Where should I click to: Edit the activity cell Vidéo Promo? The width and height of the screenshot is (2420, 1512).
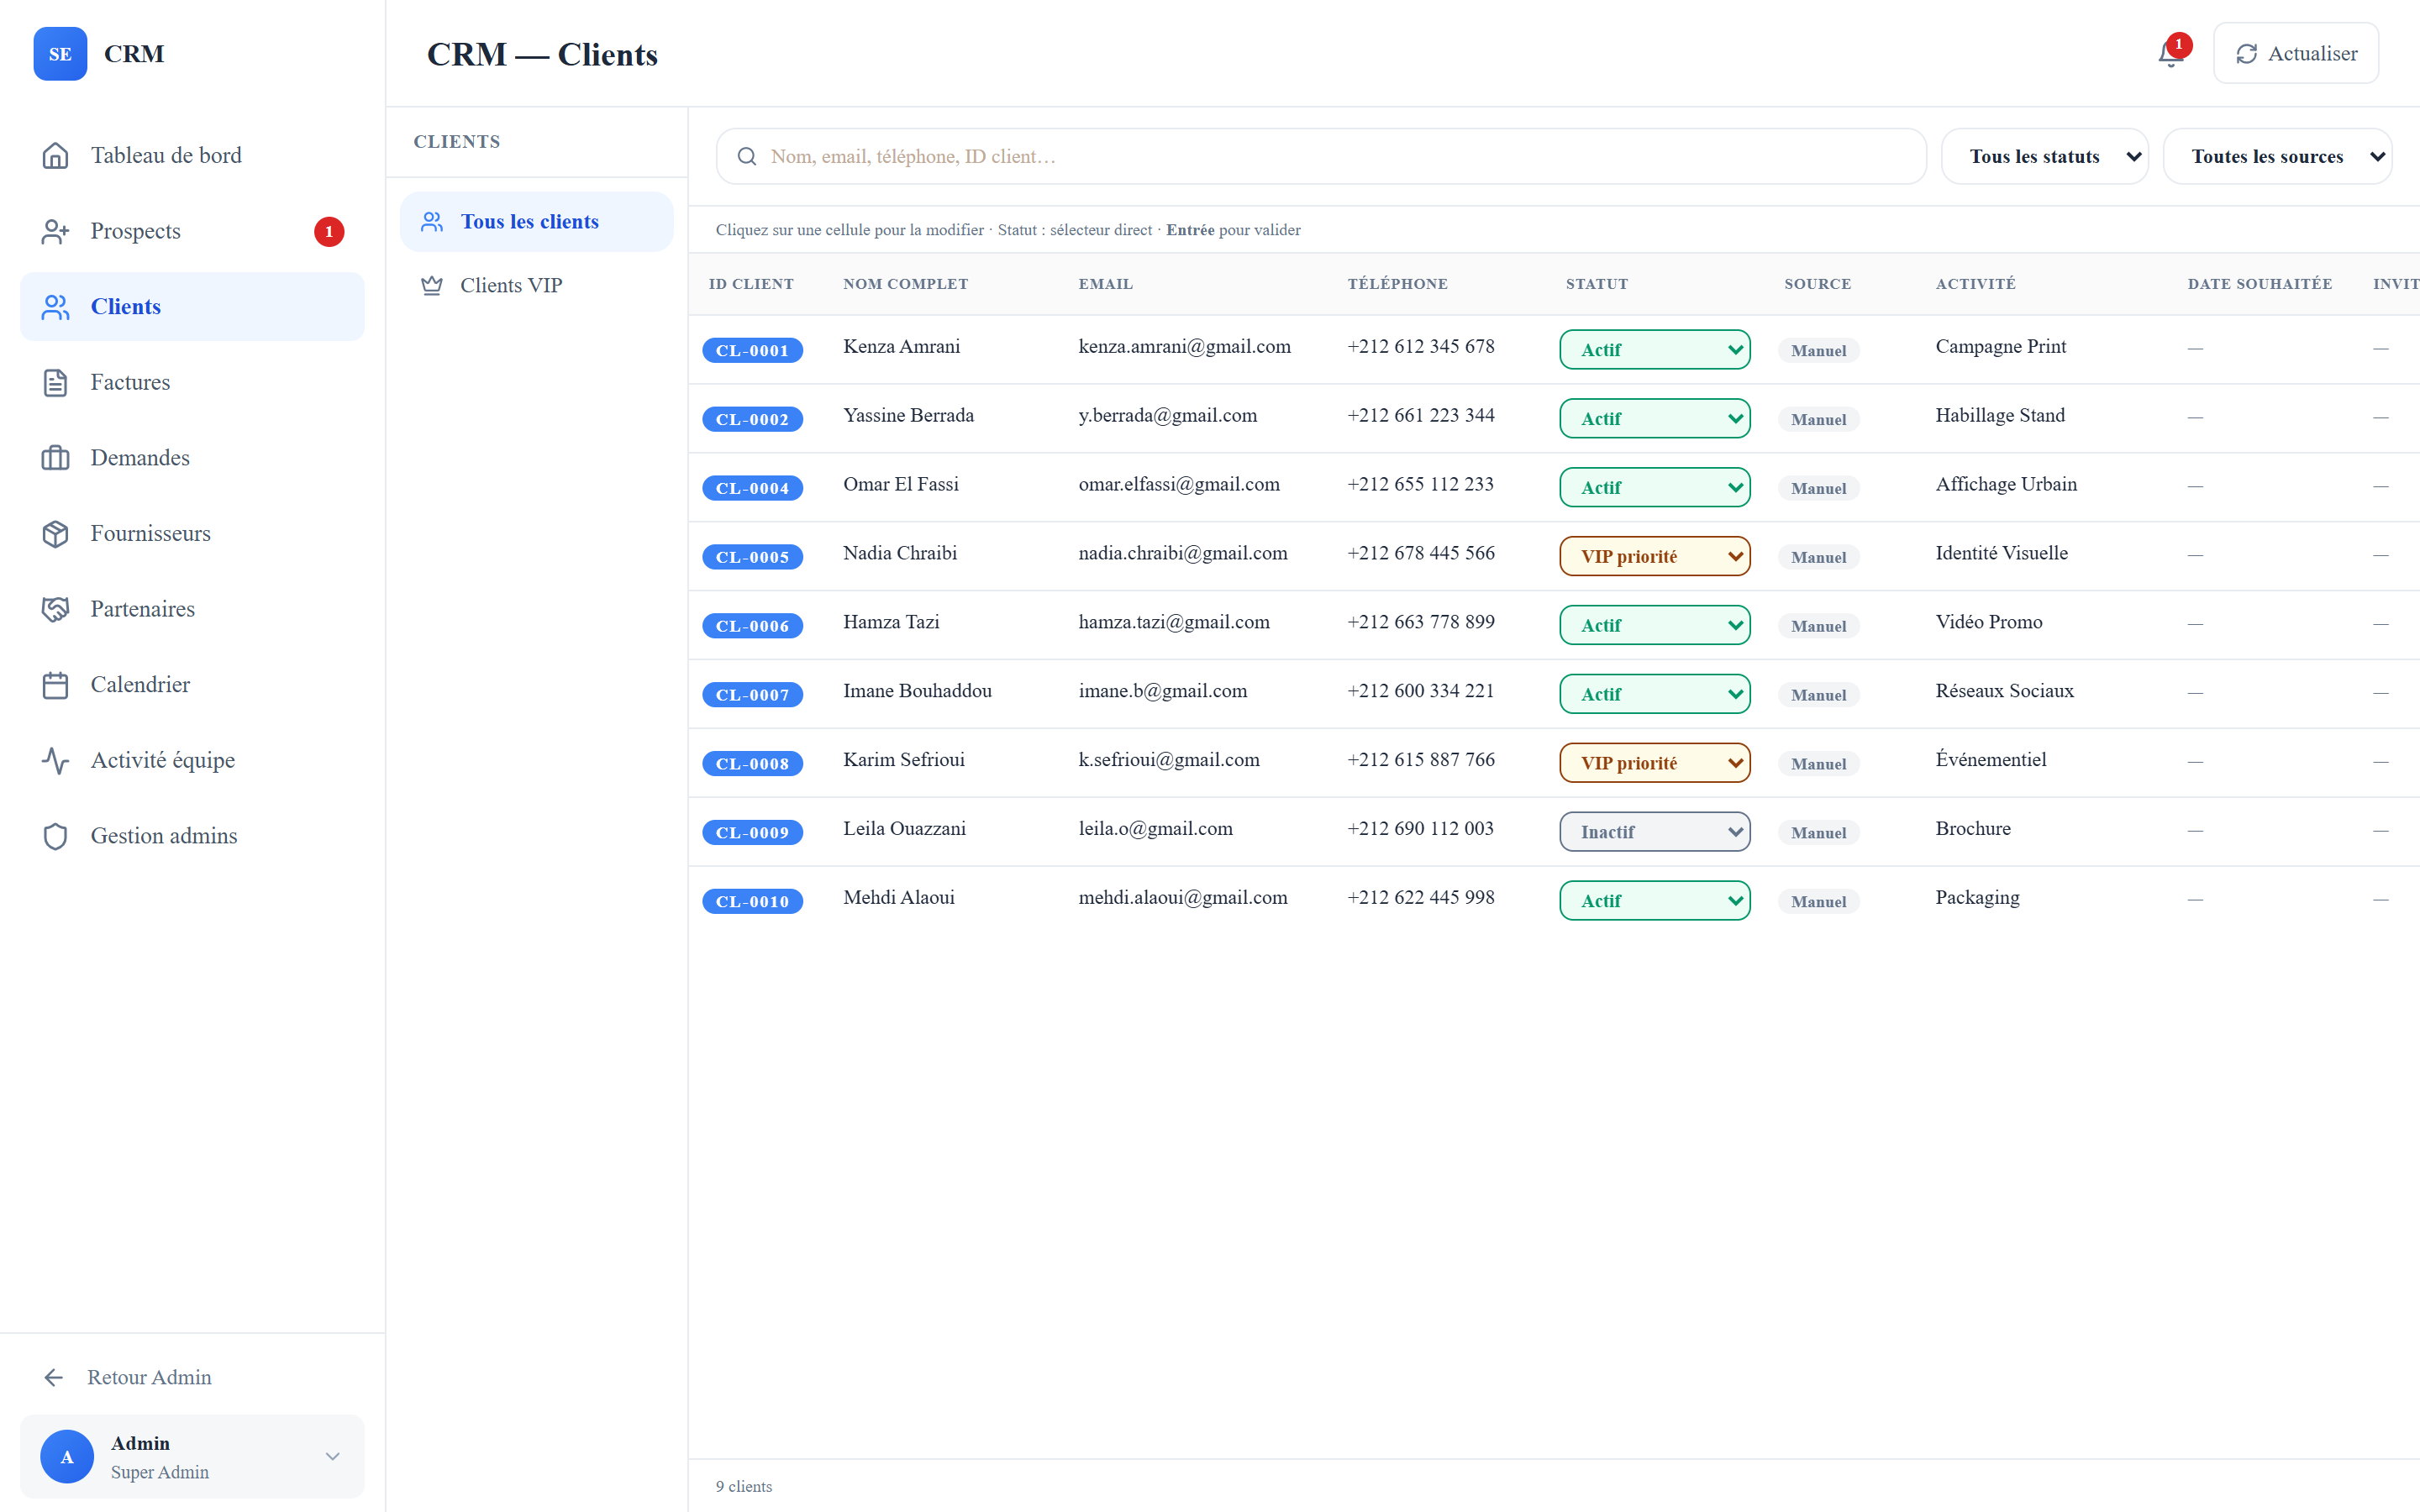click(x=1989, y=623)
